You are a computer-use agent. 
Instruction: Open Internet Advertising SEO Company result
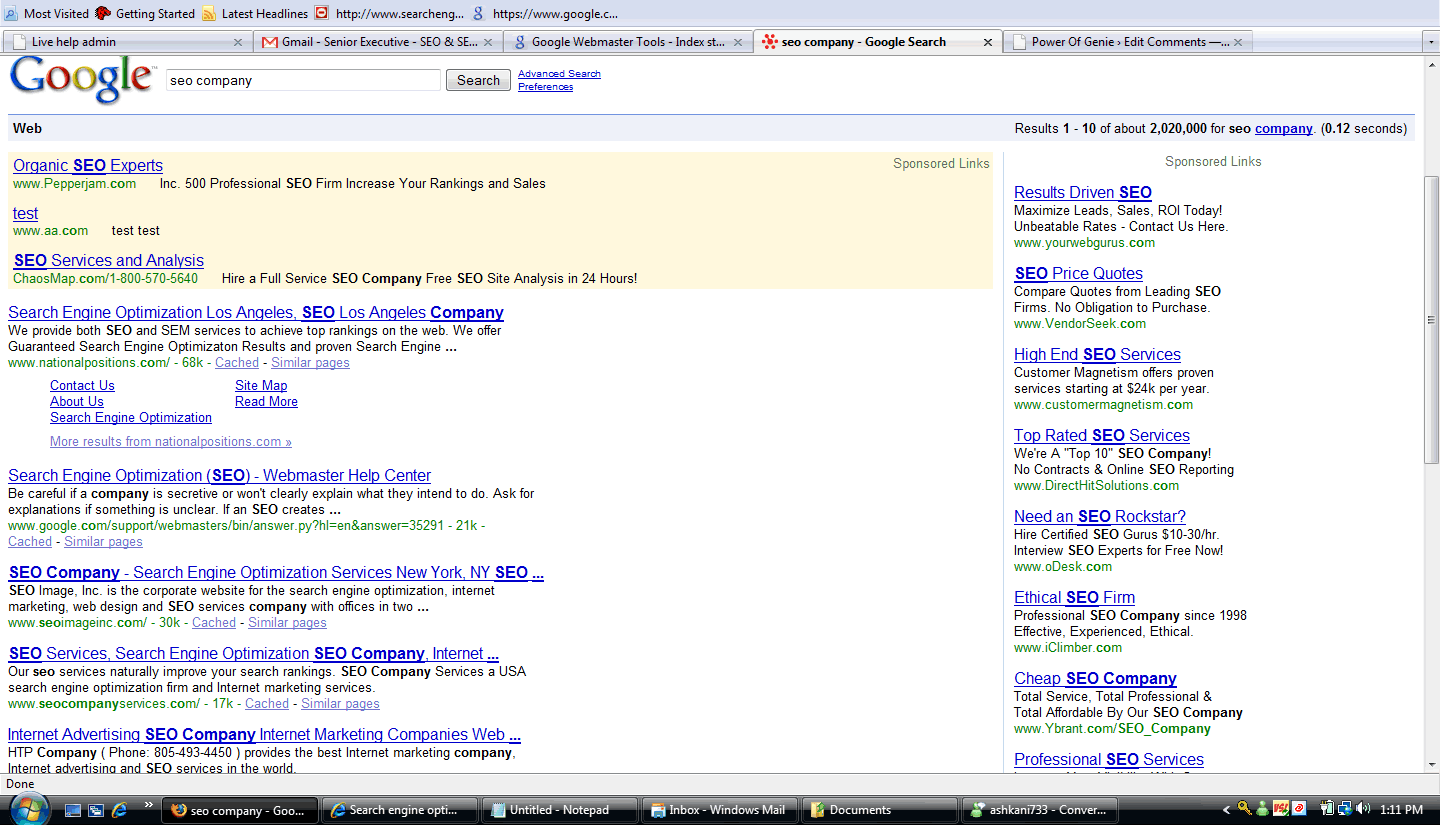(x=264, y=735)
